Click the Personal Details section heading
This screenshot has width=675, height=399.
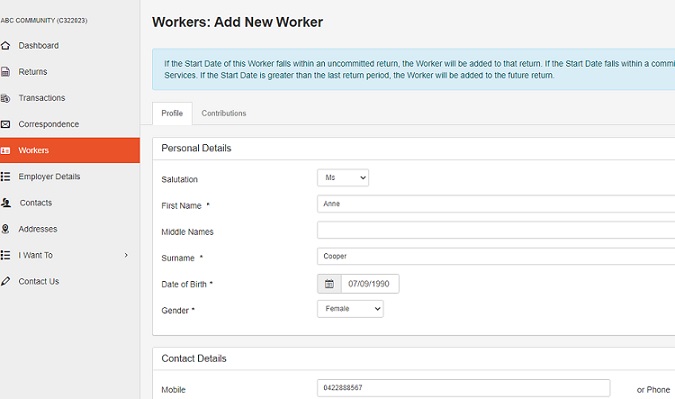pyautogui.click(x=196, y=148)
